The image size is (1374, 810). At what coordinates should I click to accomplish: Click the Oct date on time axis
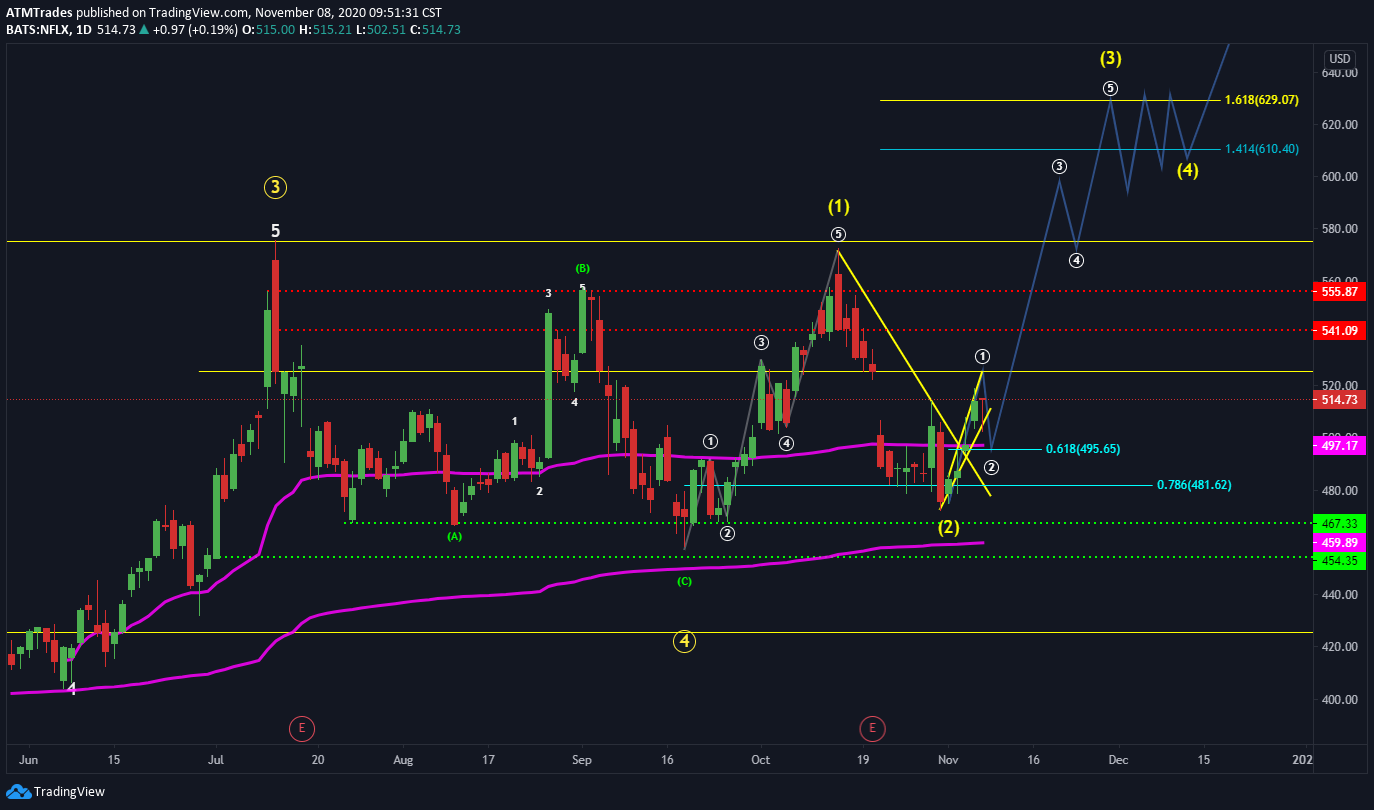(761, 760)
